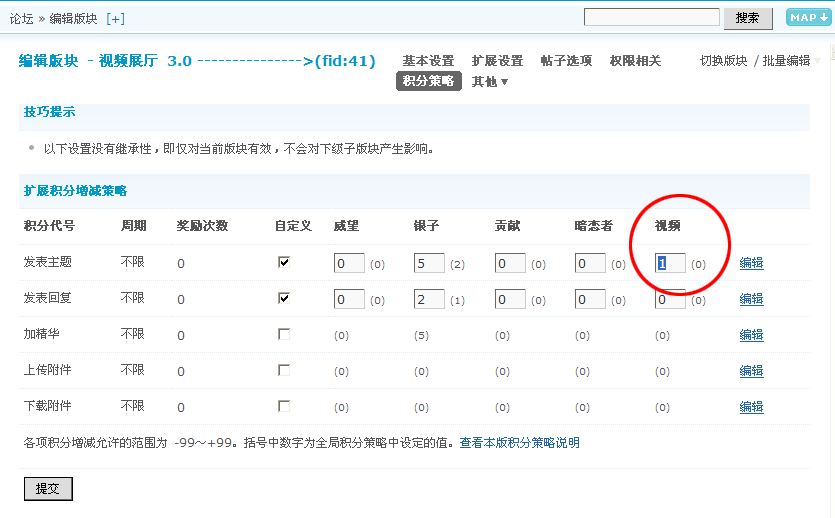This screenshot has width=835, height=518.
Task: Focus 威望 field for 发表回复
Action: (349, 299)
